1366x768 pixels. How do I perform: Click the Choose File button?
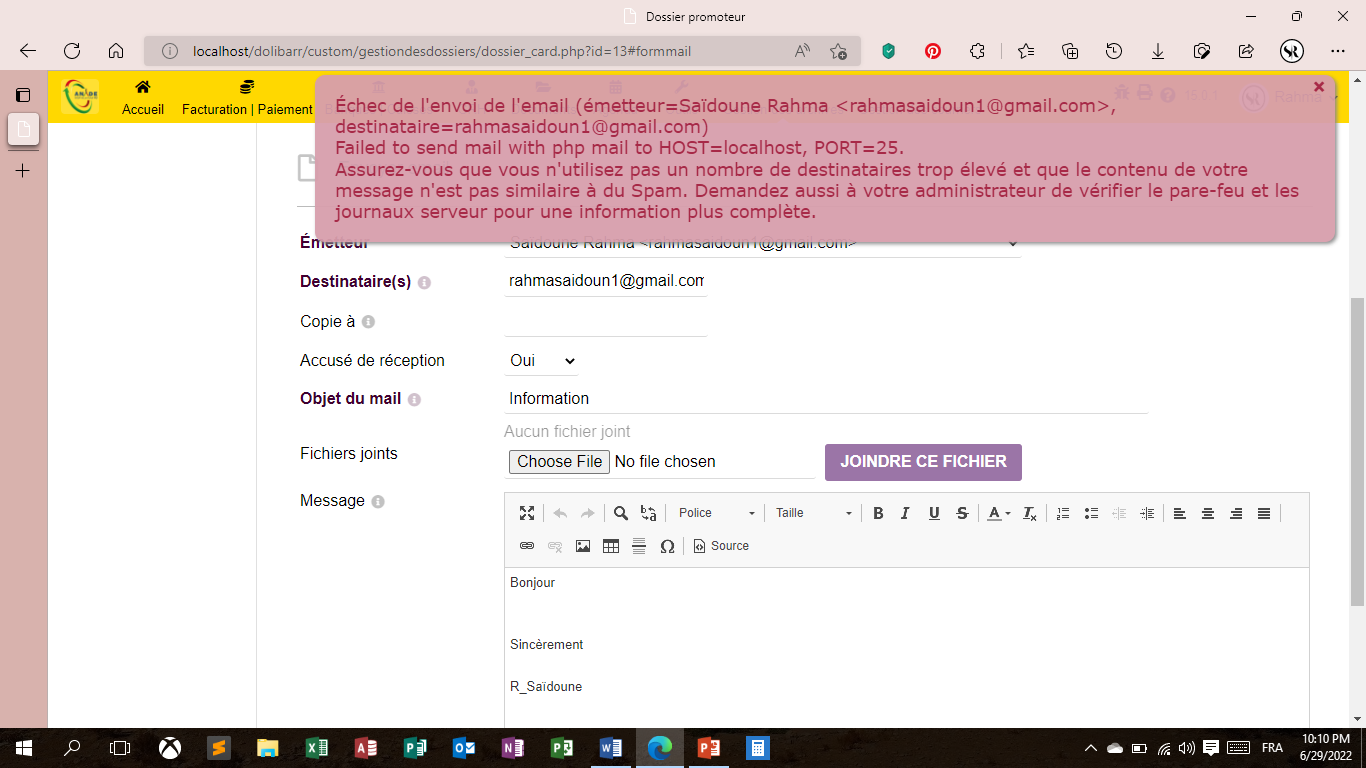[x=559, y=461]
